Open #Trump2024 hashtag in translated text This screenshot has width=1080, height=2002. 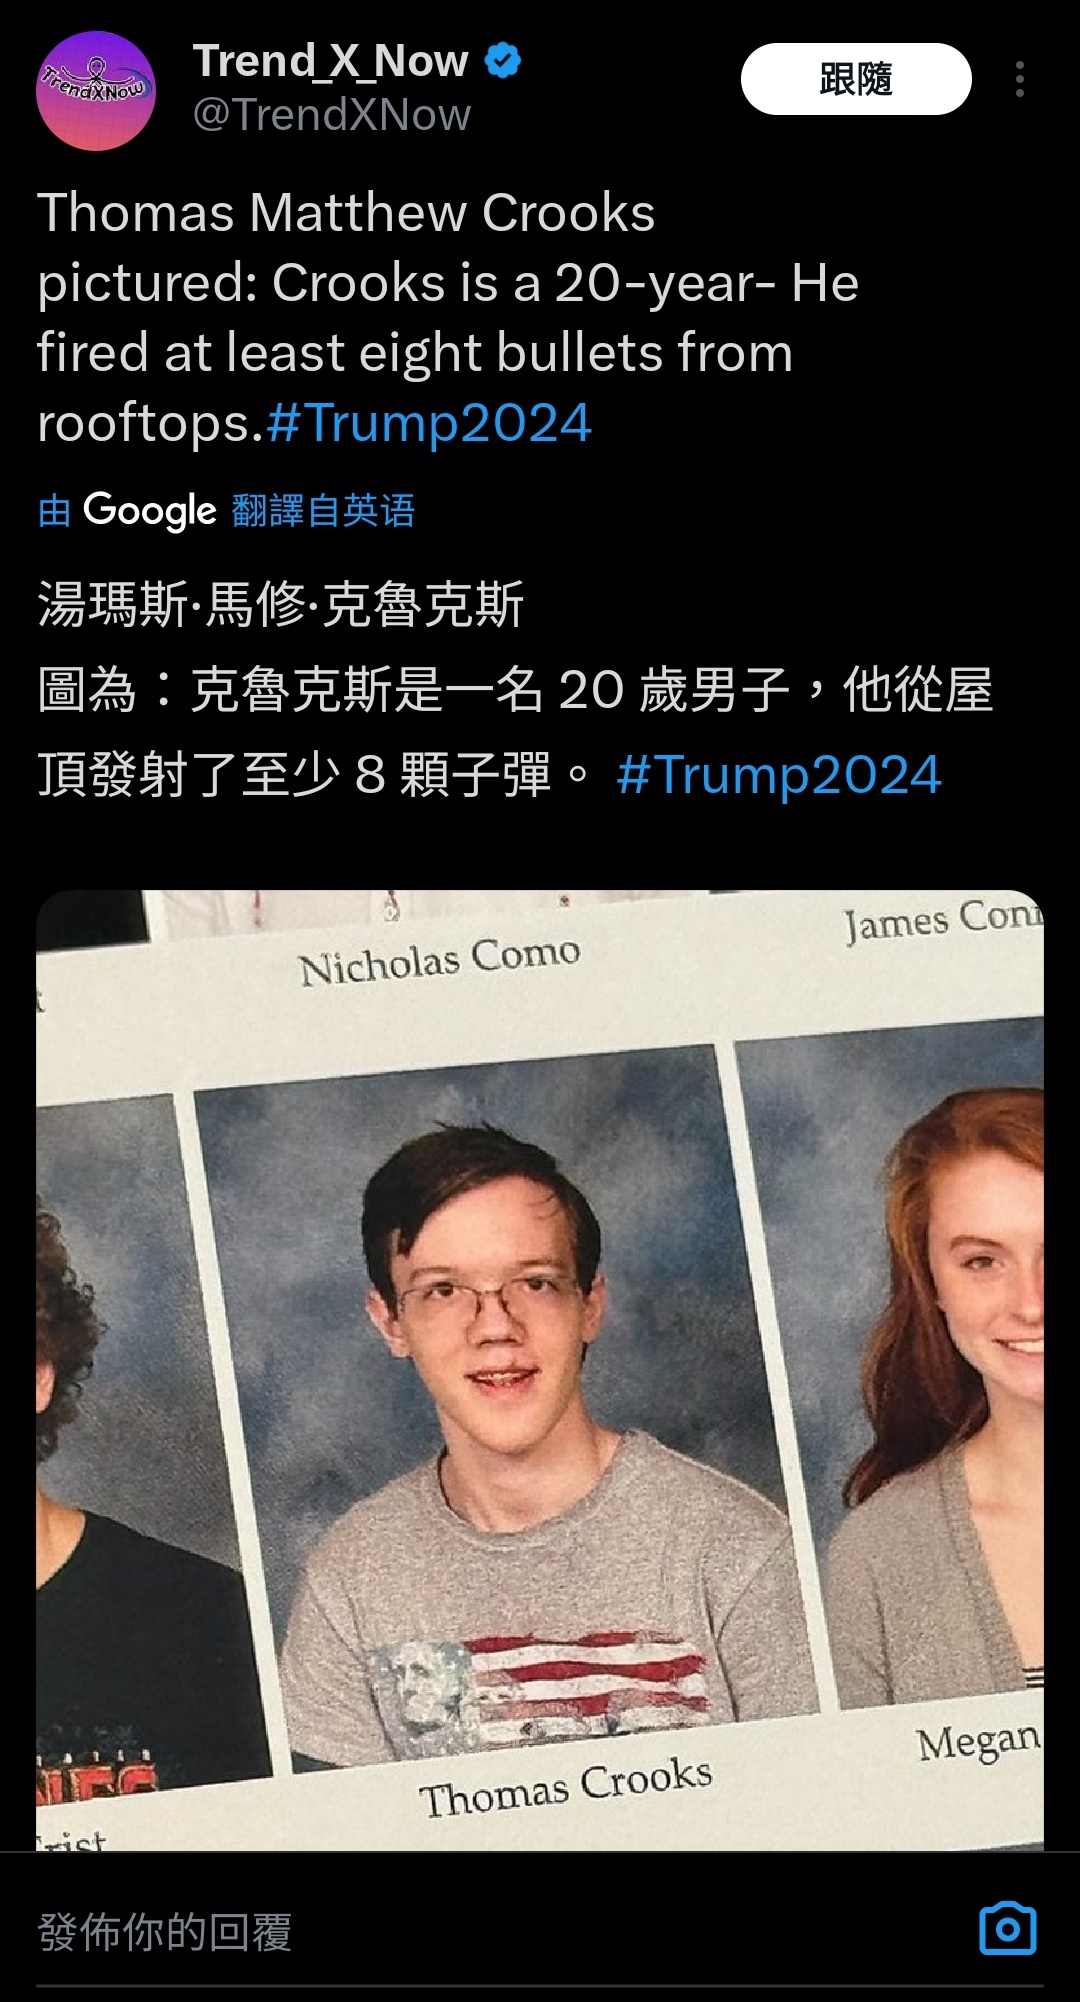click(779, 775)
